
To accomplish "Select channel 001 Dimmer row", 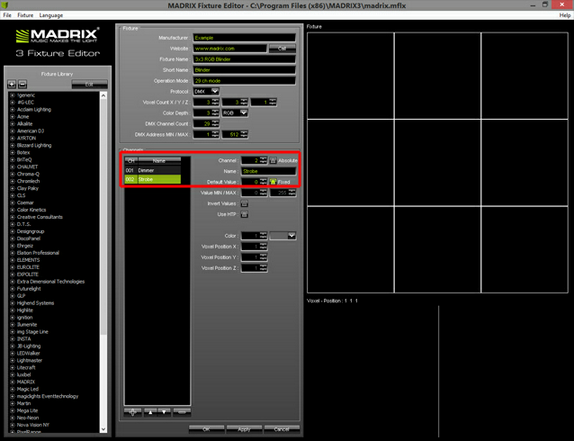I will pos(153,170).
